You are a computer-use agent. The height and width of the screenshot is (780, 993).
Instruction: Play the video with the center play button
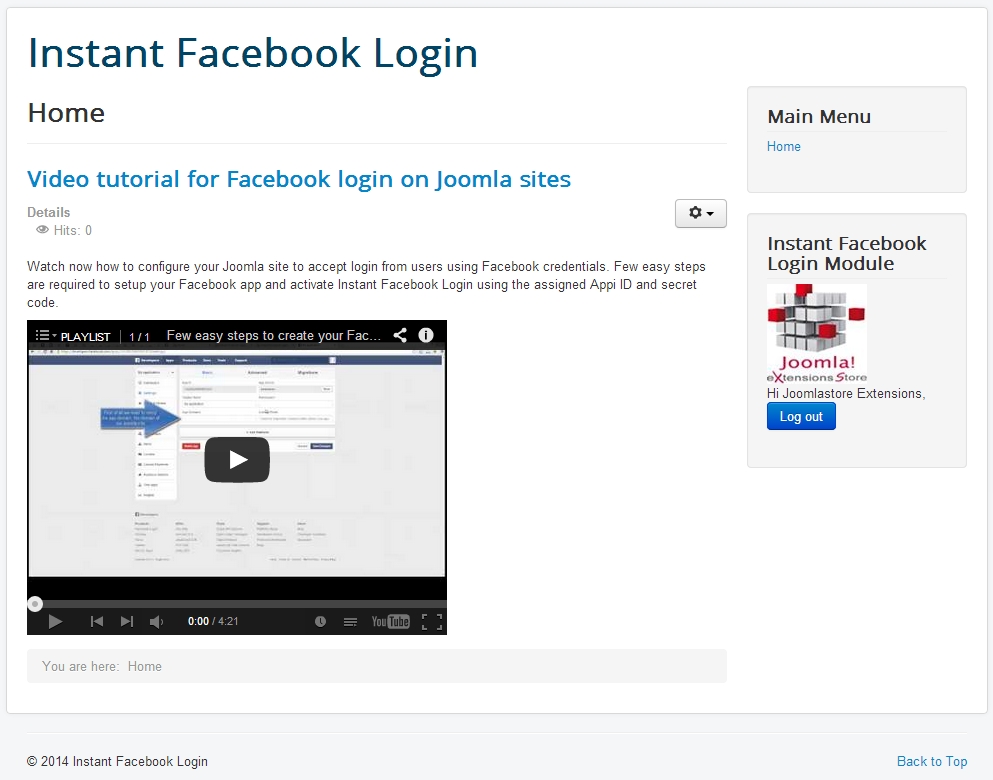pyautogui.click(x=237, y=460)
